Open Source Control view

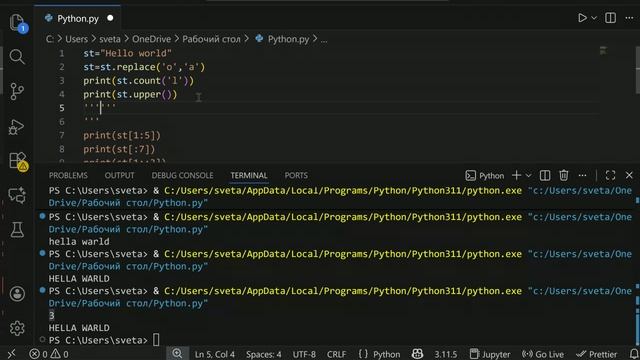click(x=17, y=91)
